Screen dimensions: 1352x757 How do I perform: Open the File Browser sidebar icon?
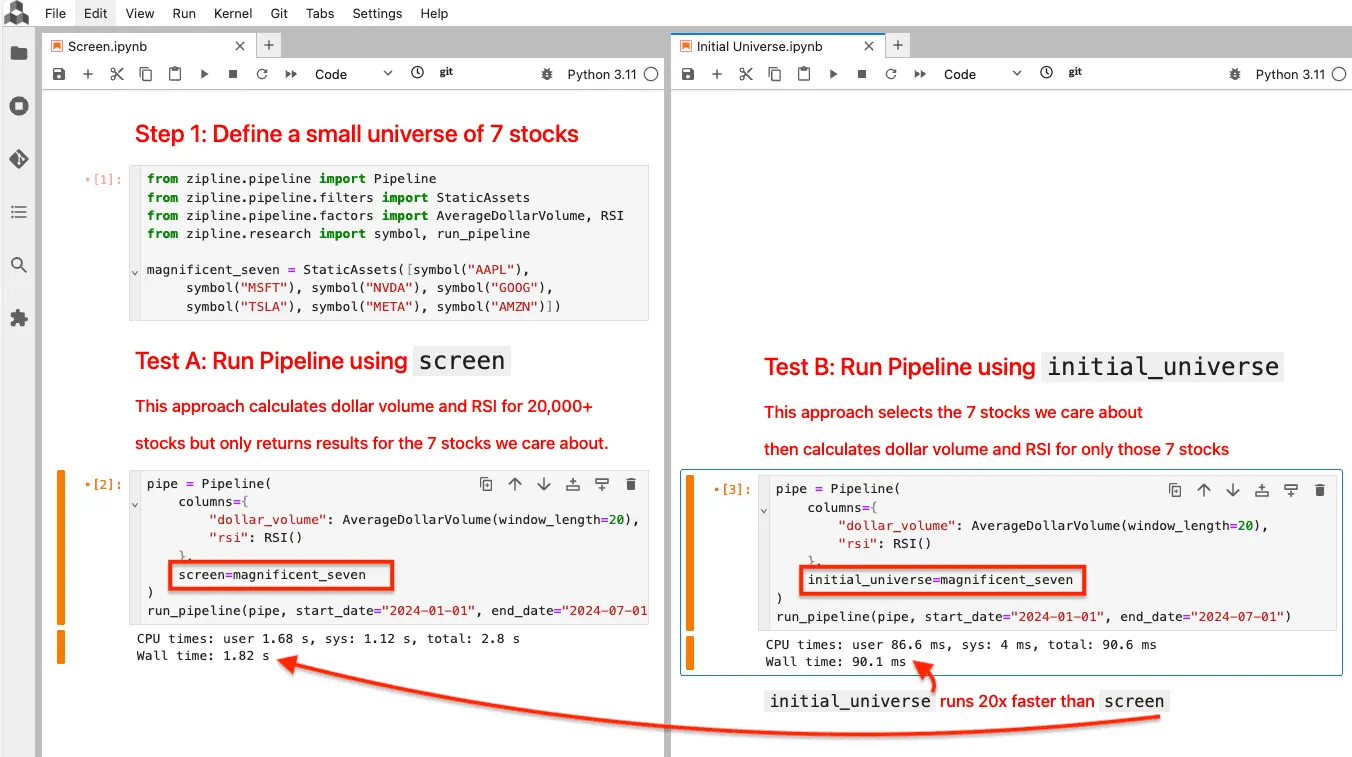19,53
